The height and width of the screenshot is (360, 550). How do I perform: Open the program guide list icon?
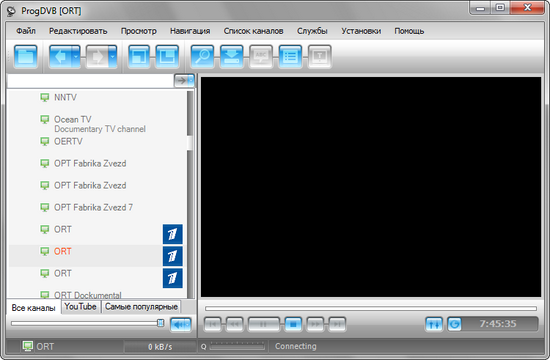290,56
